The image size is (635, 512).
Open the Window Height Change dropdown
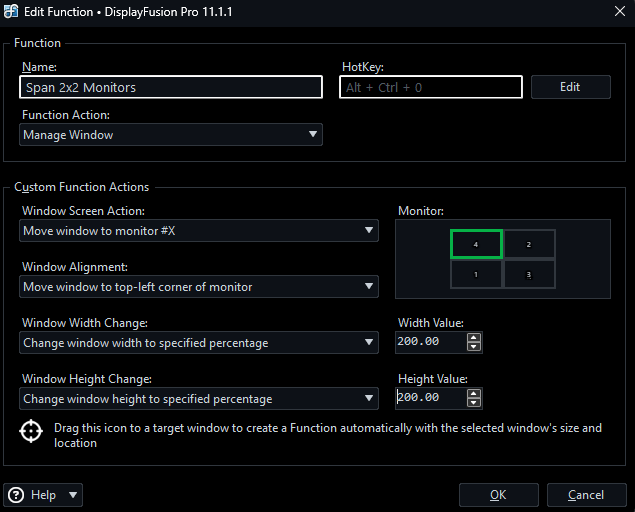199,398
